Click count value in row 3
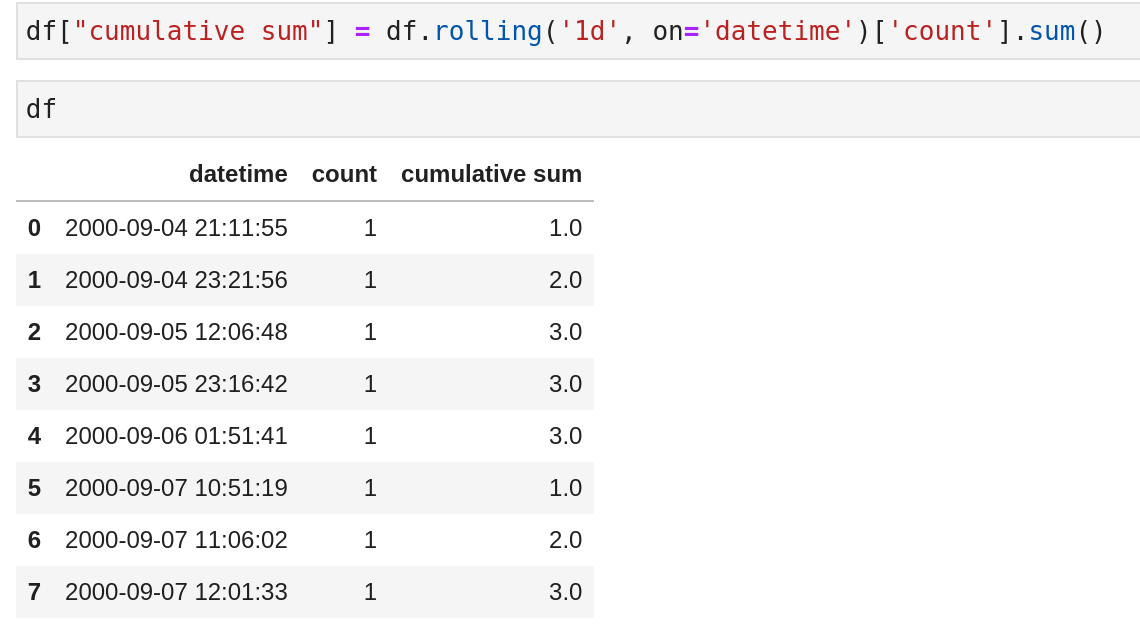1140x624 pixels. pos(370,384)
